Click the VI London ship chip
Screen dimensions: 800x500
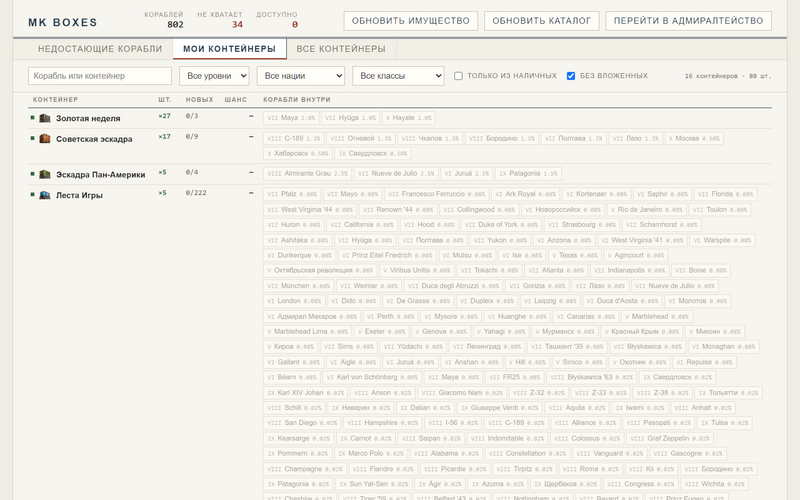(294, 301)
